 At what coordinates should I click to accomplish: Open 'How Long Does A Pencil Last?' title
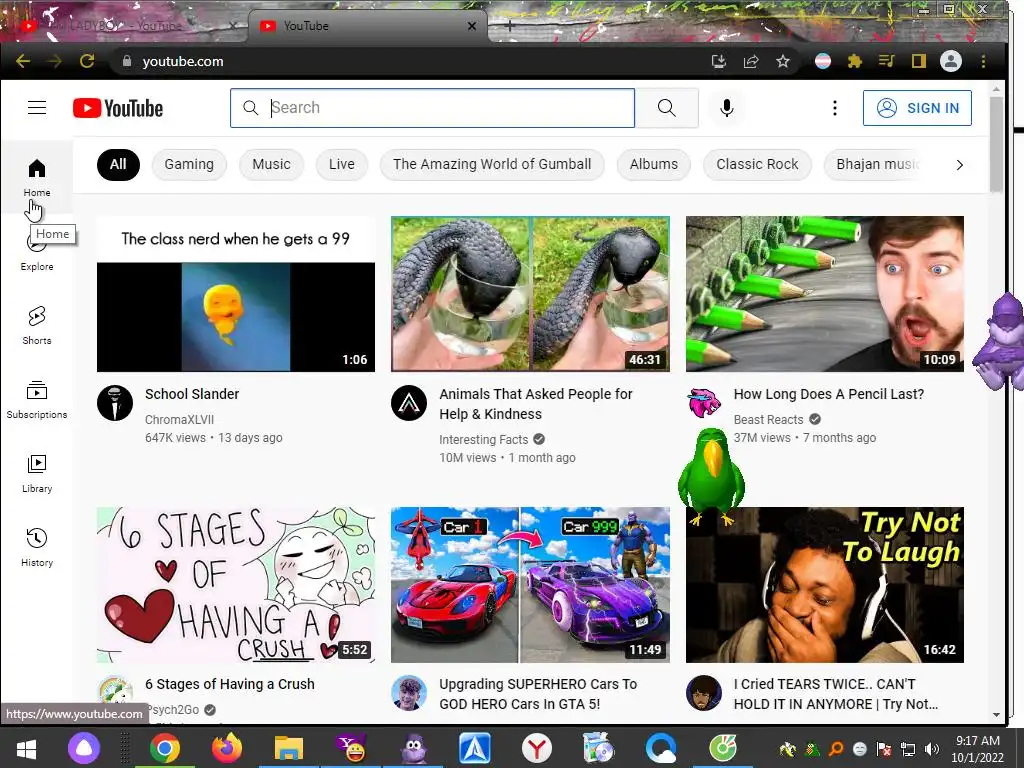829,394
